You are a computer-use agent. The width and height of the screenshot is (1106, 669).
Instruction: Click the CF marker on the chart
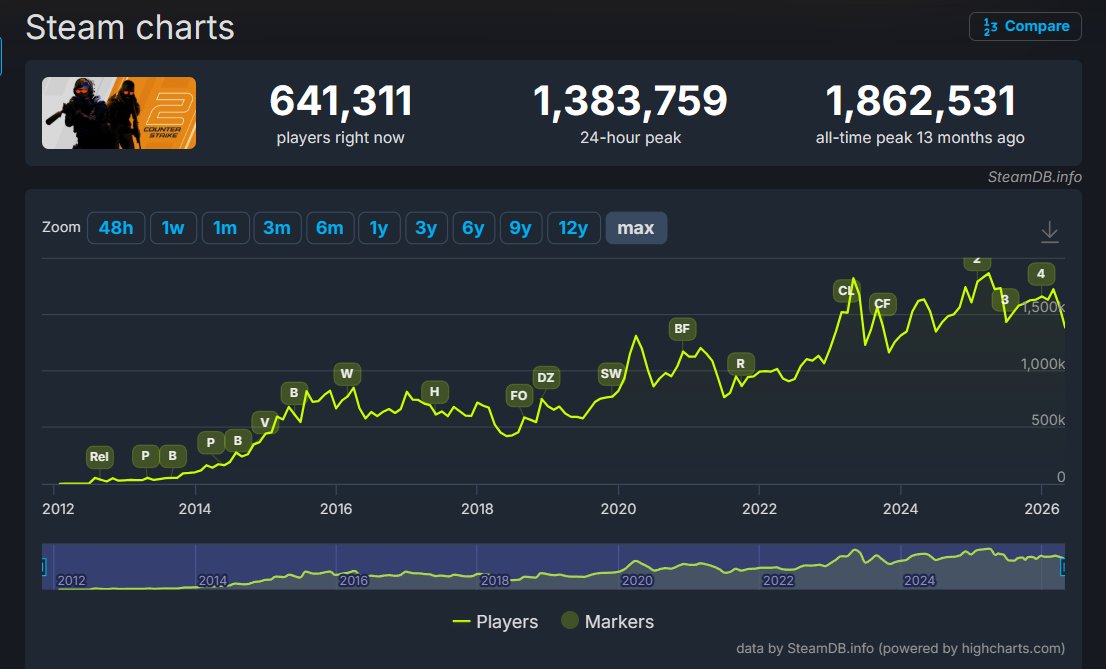882,304
